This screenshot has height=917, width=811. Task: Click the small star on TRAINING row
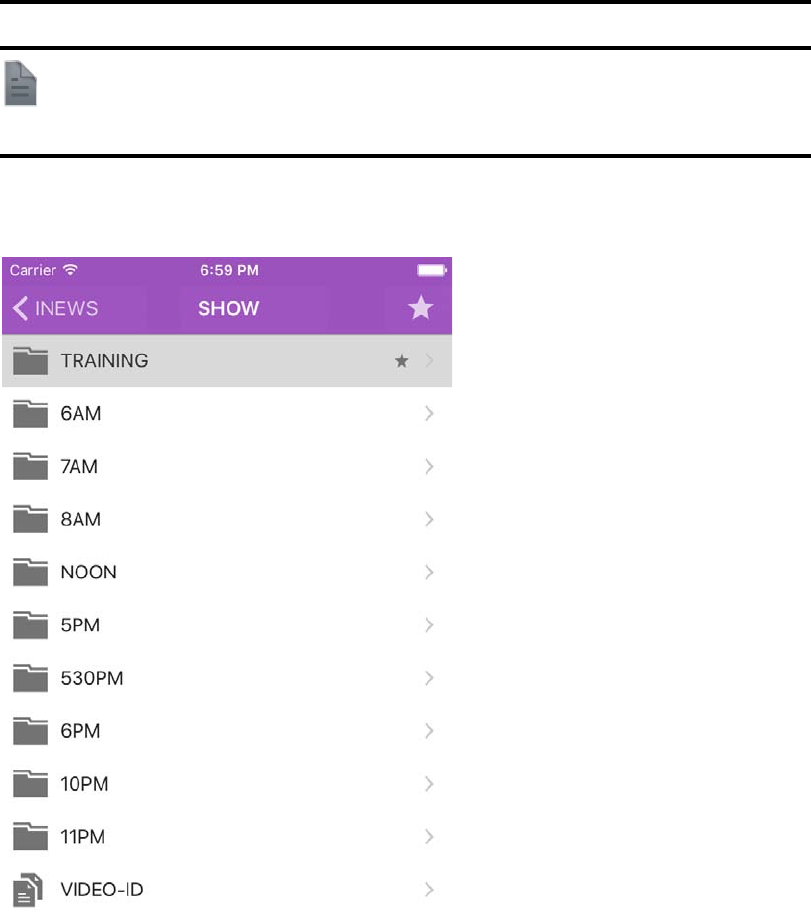[402, 361]
